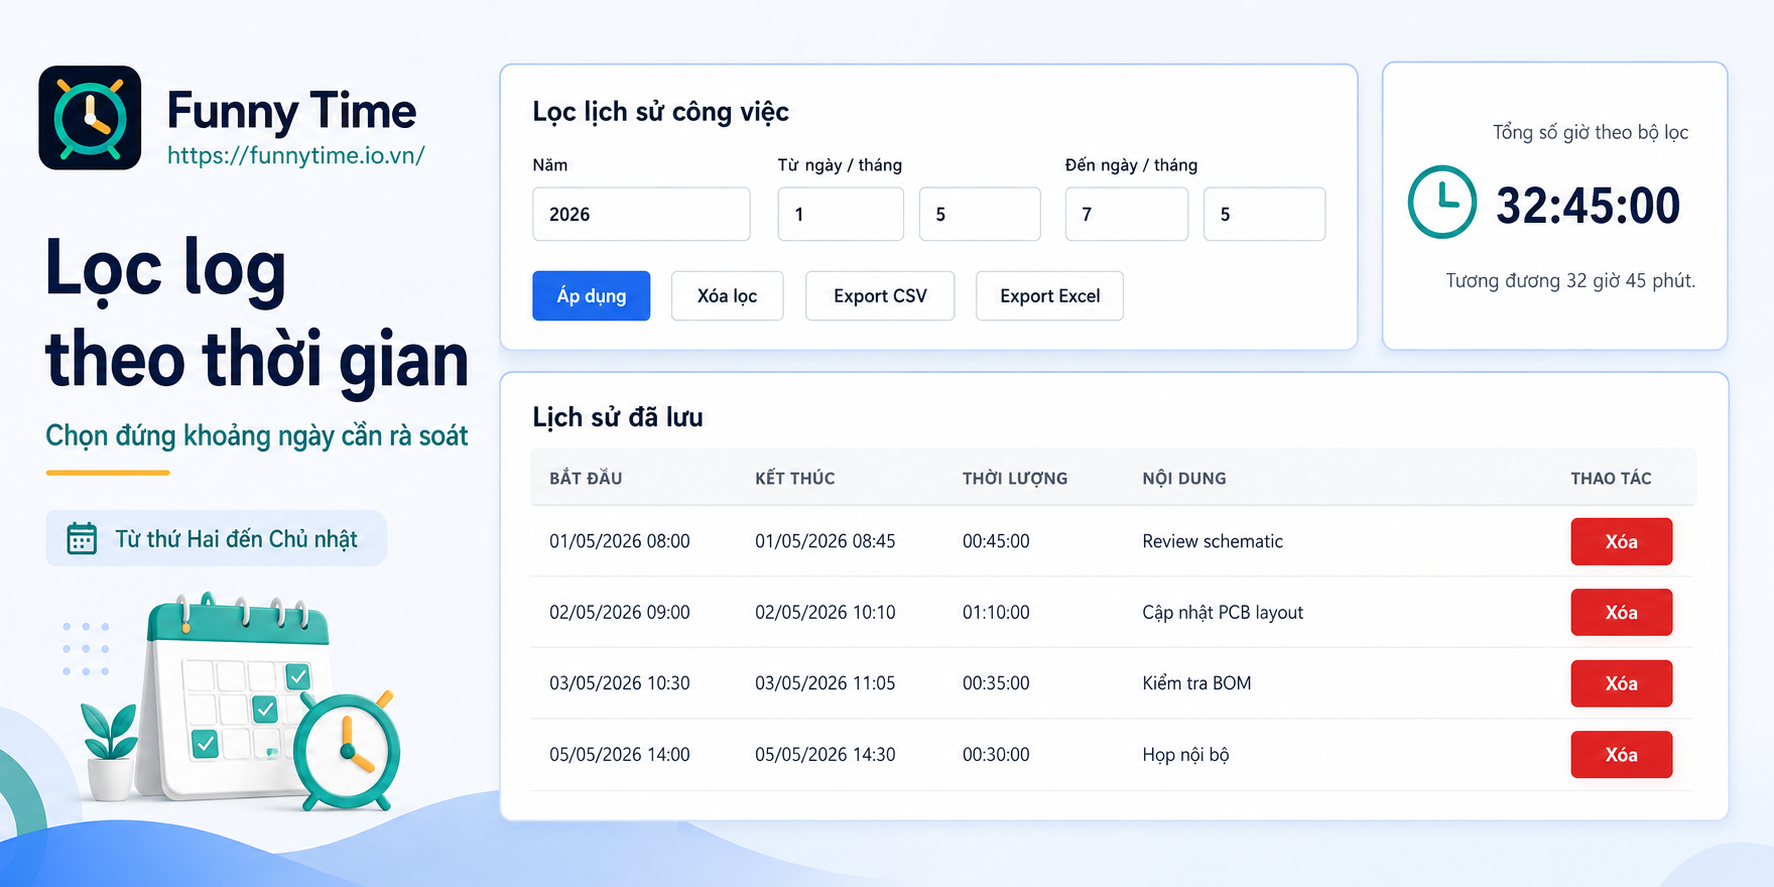Click the end time 02/05/2026 10:10
1774x887 pixels.
pyautogui.click(x=825, y=612)
